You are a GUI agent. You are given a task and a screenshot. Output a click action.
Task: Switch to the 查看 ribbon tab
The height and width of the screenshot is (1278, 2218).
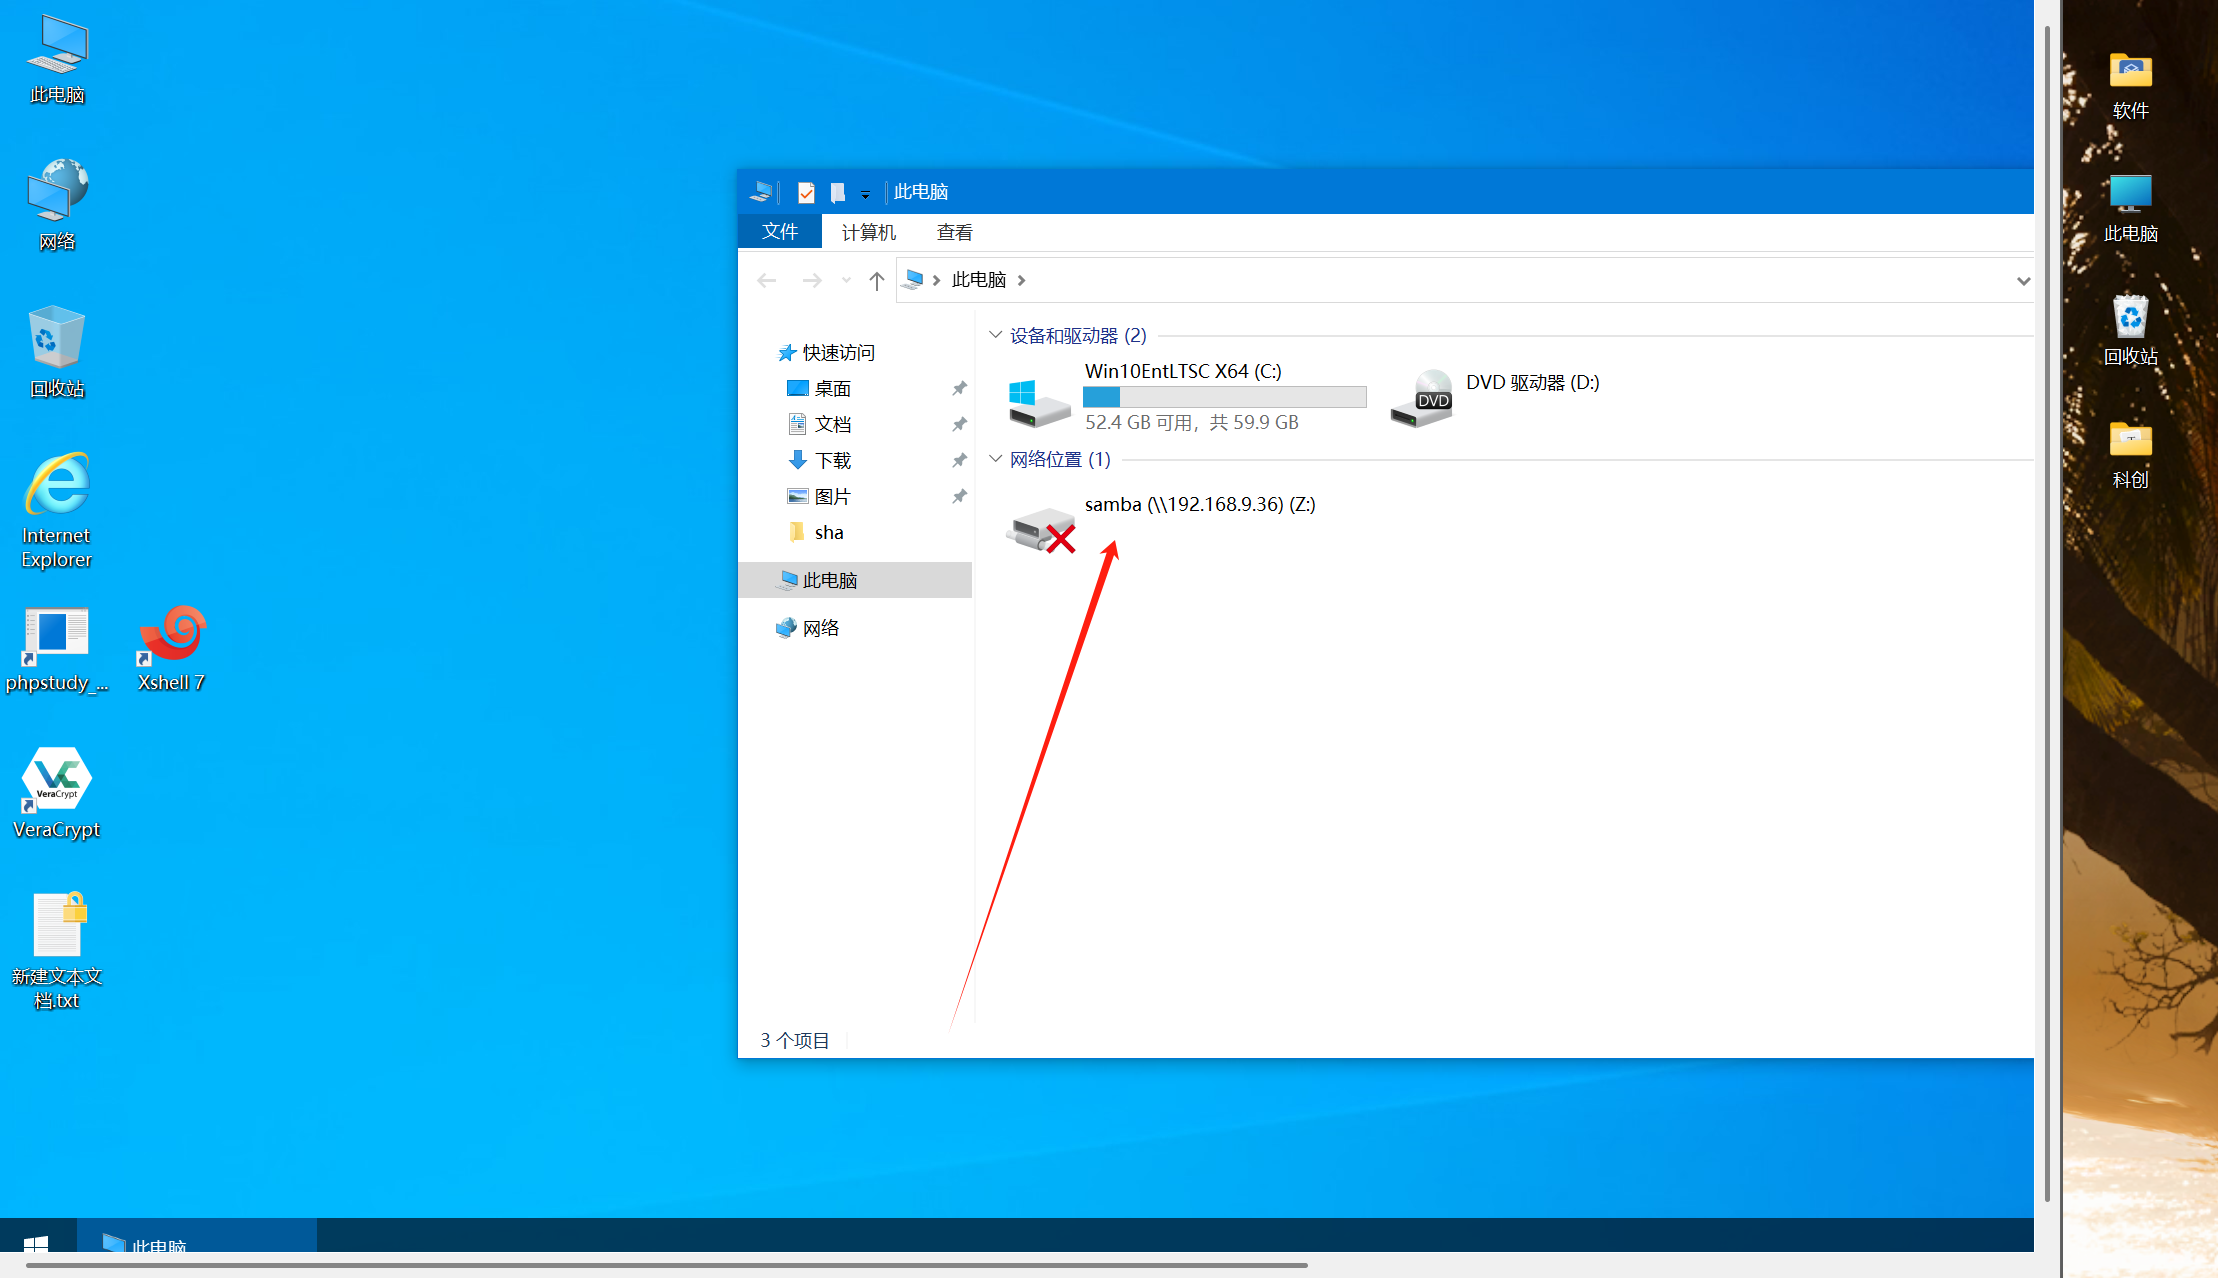(954, 232)
